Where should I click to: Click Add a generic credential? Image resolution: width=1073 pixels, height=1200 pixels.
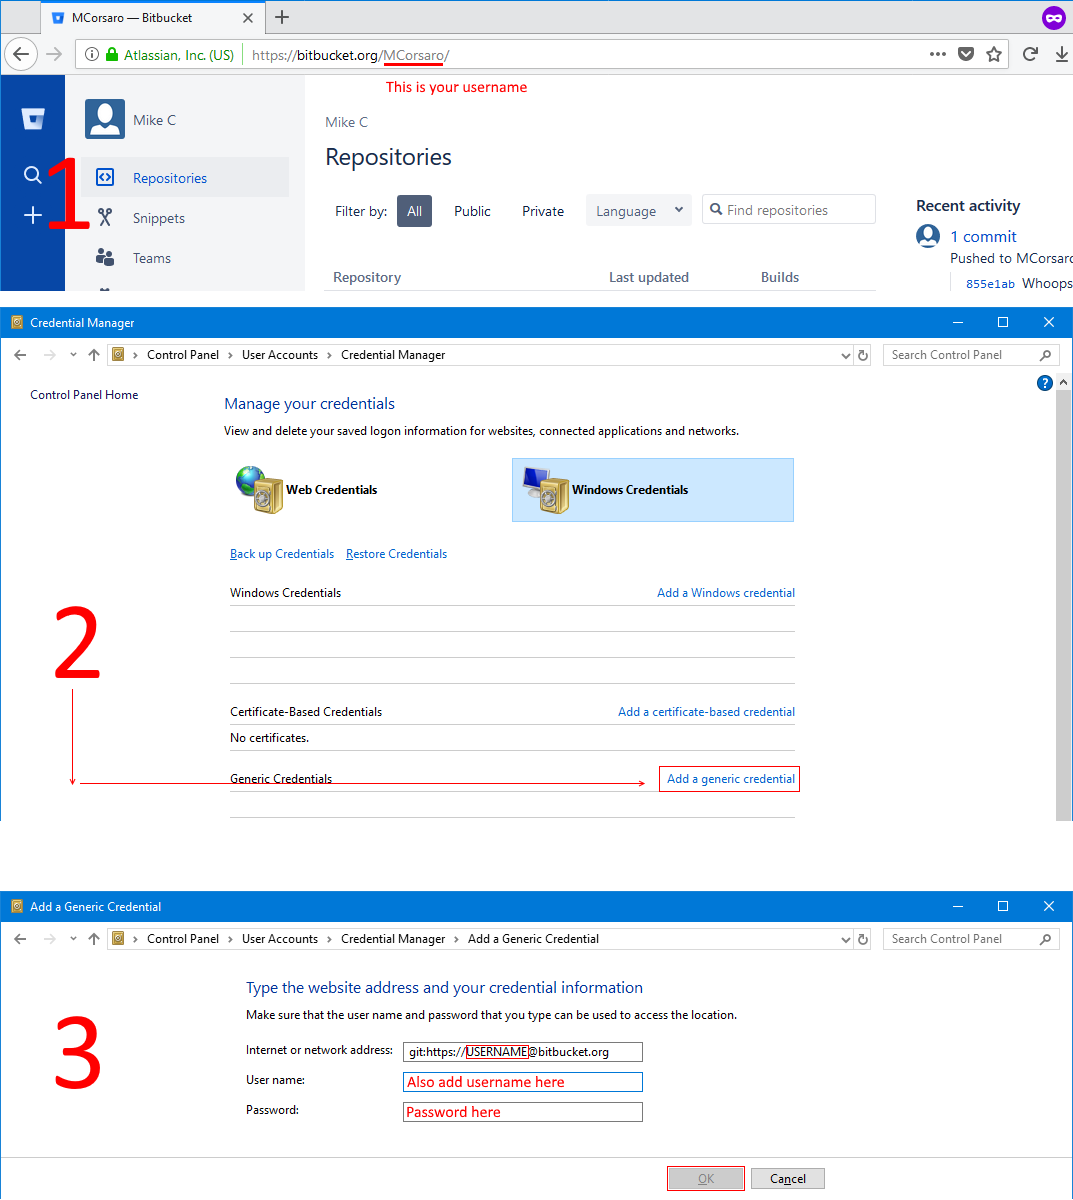(x=728, y=778)
